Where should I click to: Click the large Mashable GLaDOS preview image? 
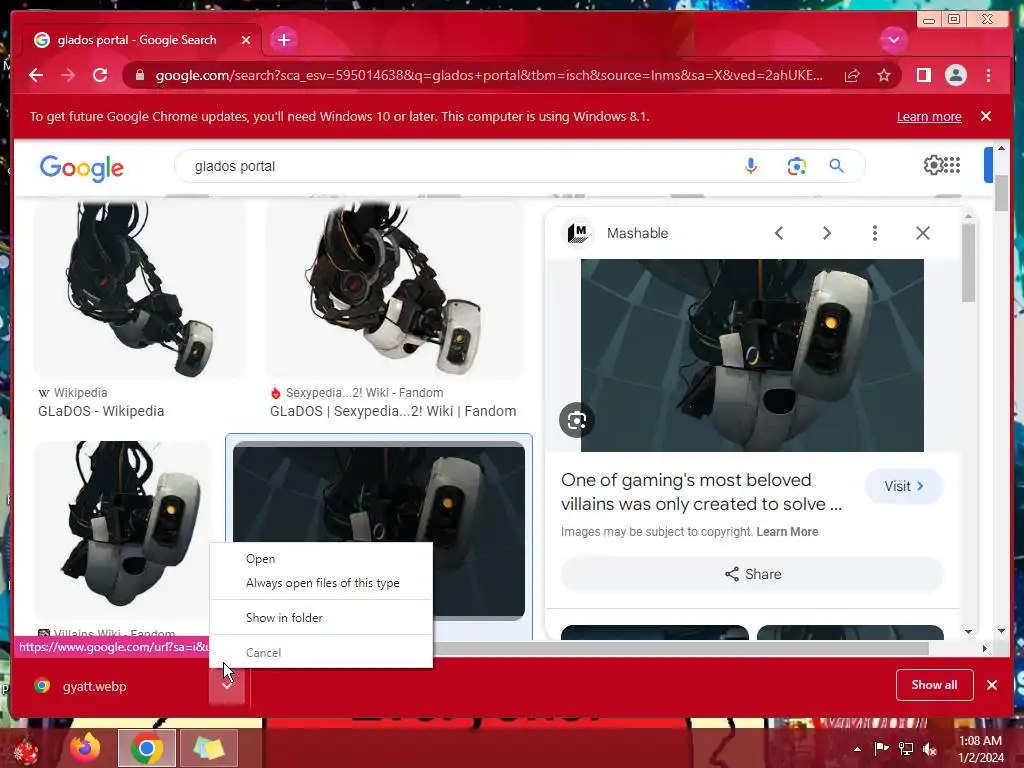pyautogui.click(x=752, y=355)
